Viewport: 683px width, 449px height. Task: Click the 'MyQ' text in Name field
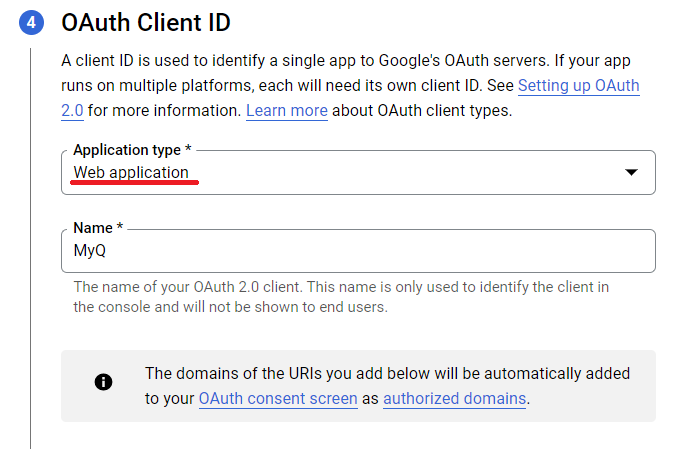pos(90,251)
